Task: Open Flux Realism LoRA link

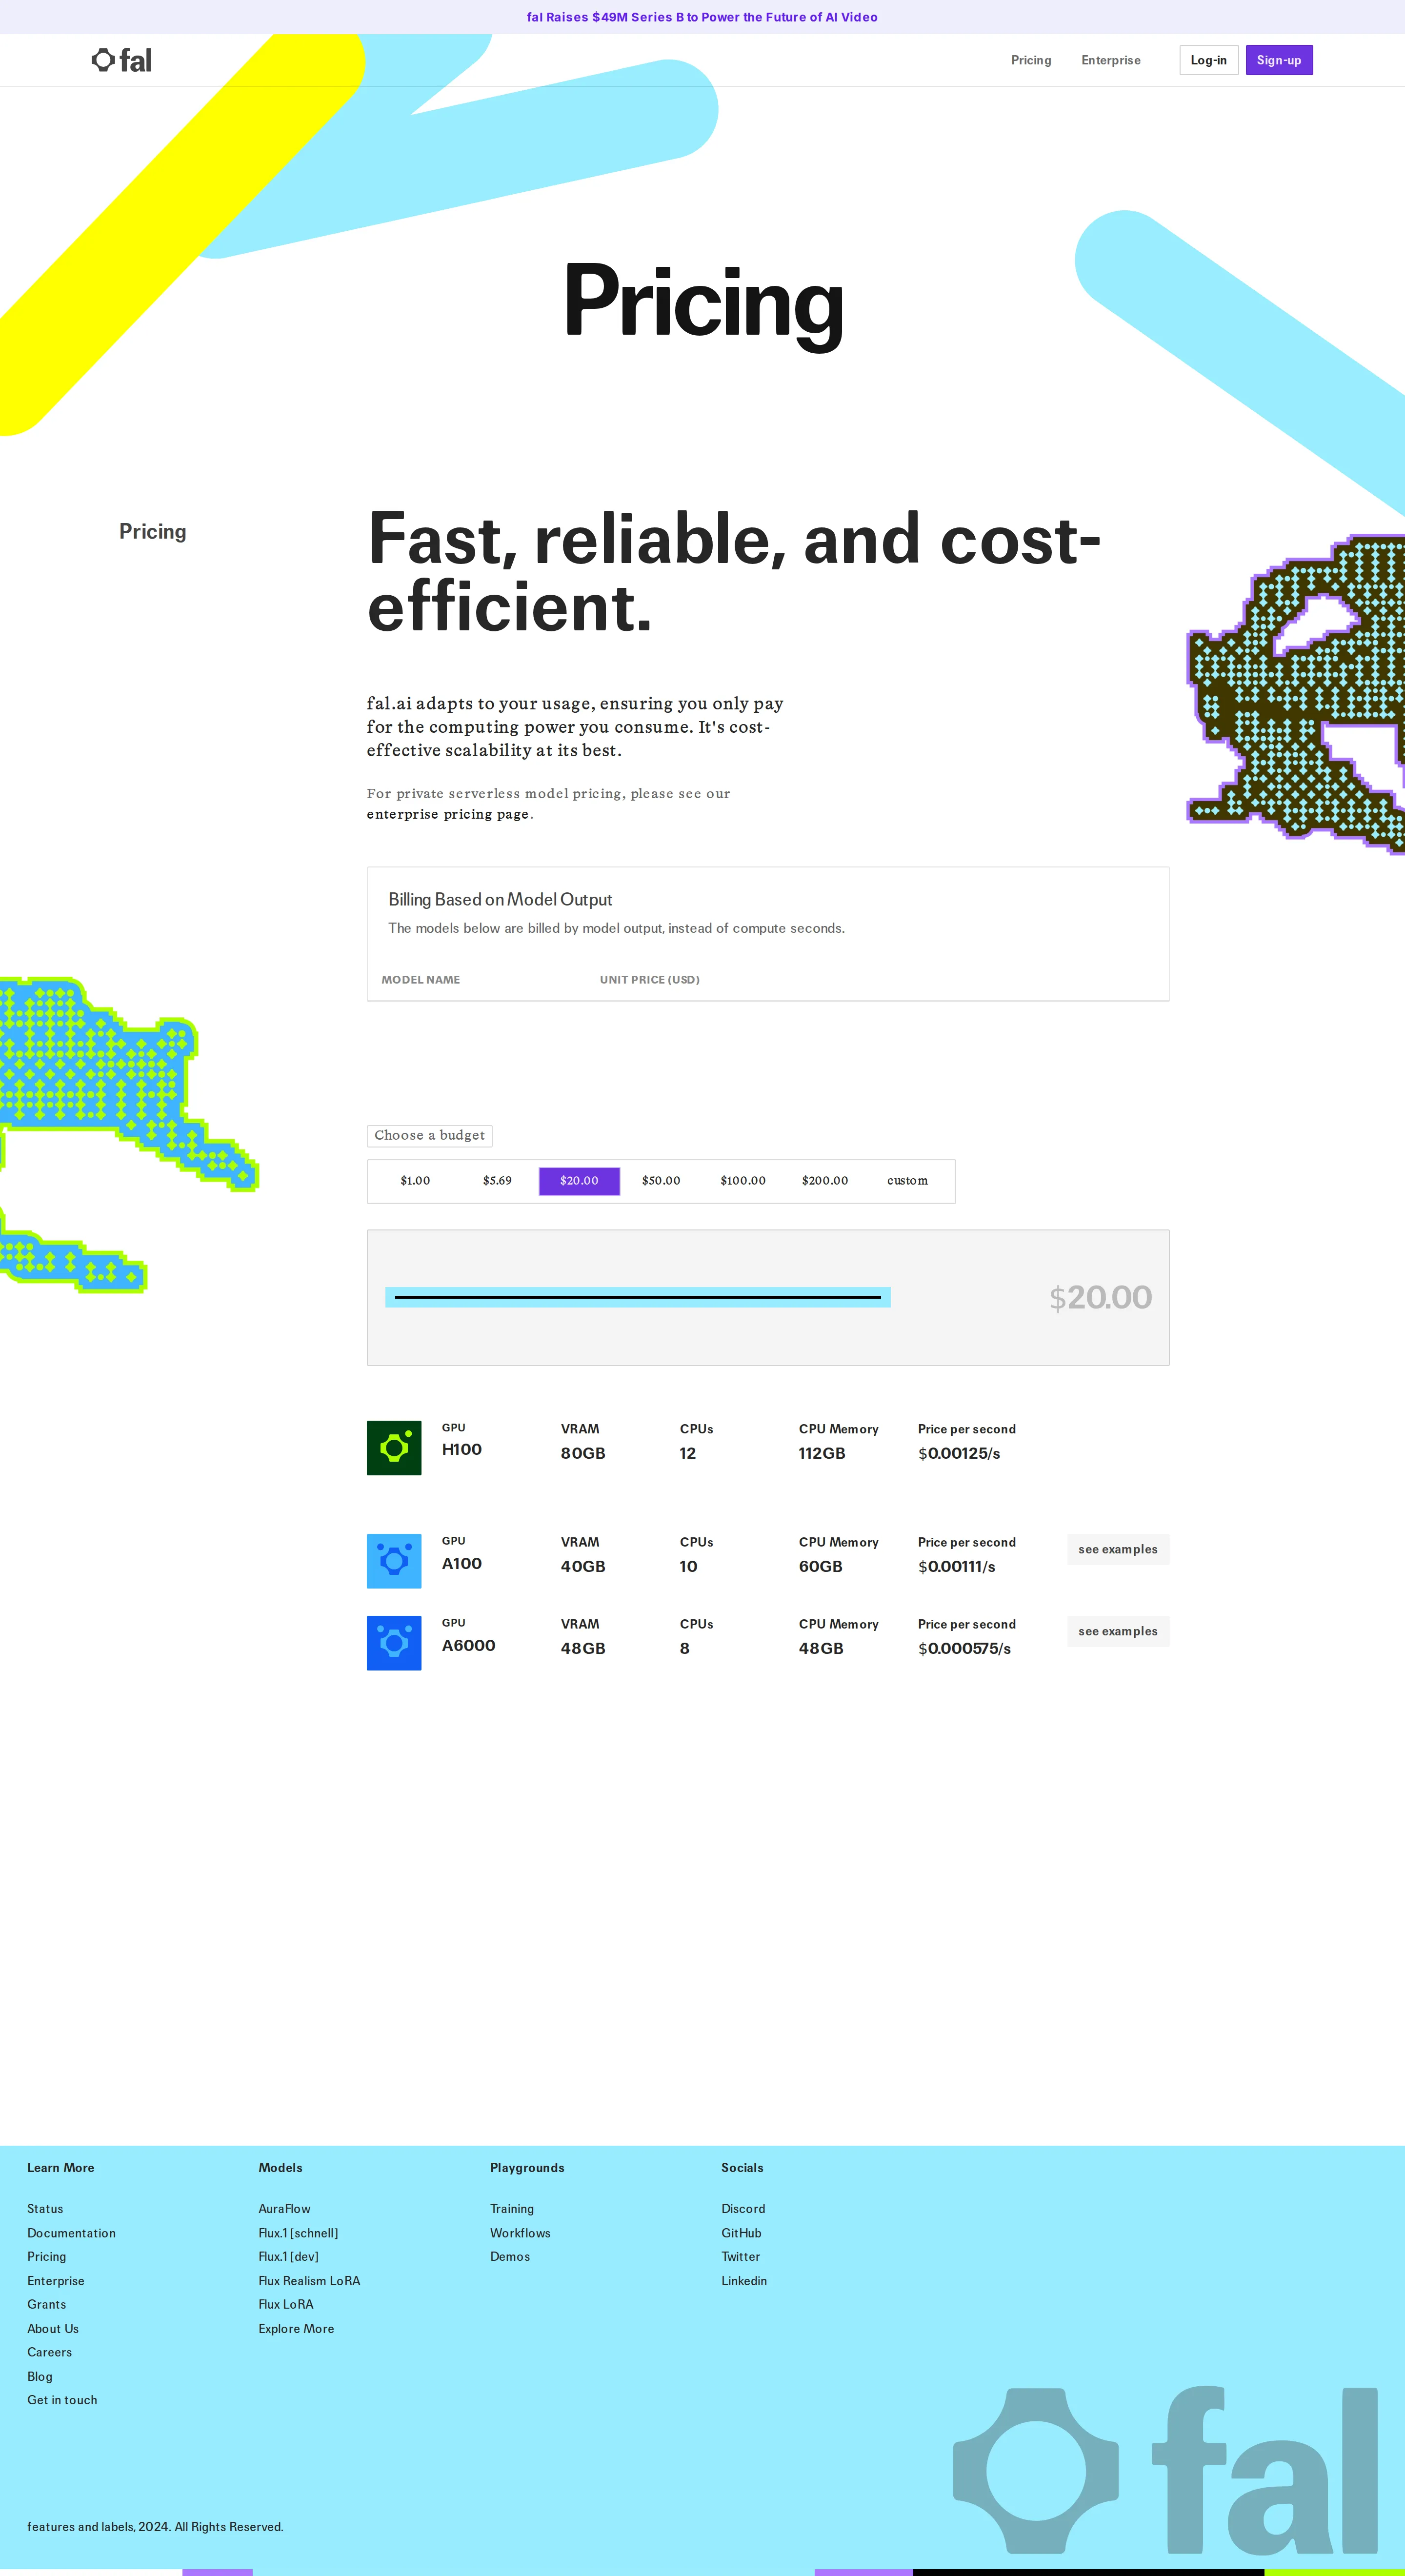Action: coord(310,2281)
